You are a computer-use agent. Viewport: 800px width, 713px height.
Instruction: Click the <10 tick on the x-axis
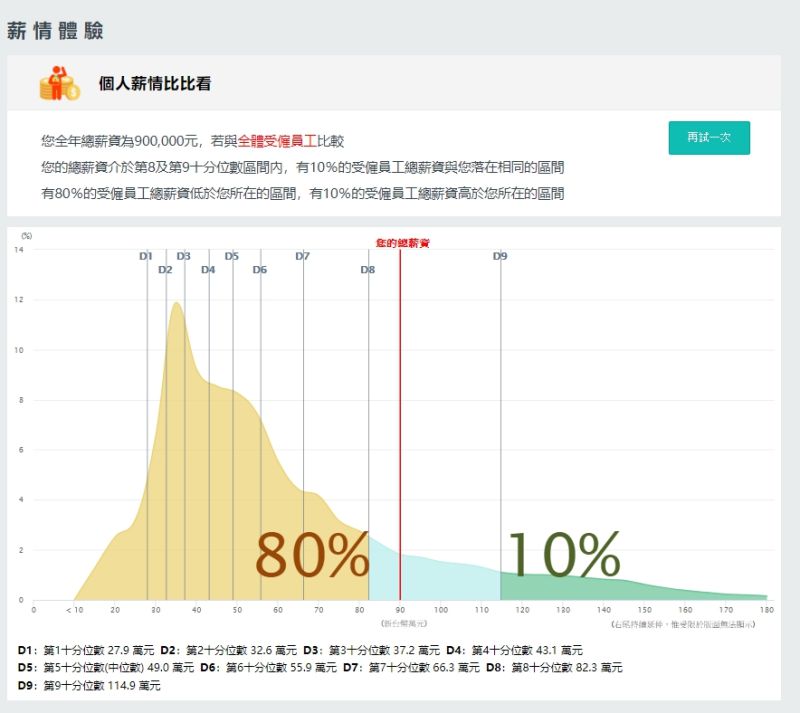74,609
